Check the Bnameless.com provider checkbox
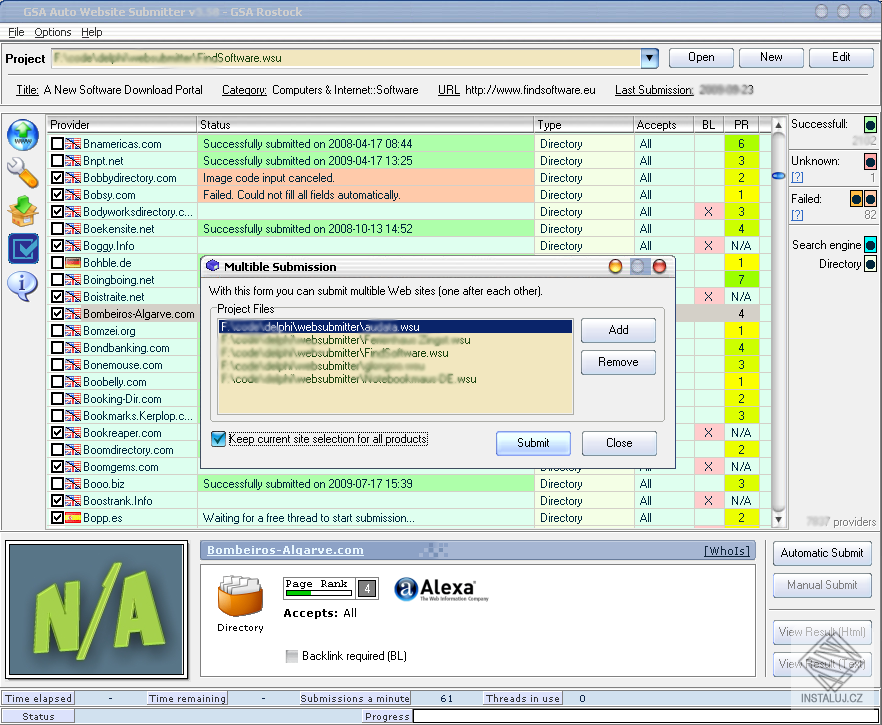 pos(57,143)
